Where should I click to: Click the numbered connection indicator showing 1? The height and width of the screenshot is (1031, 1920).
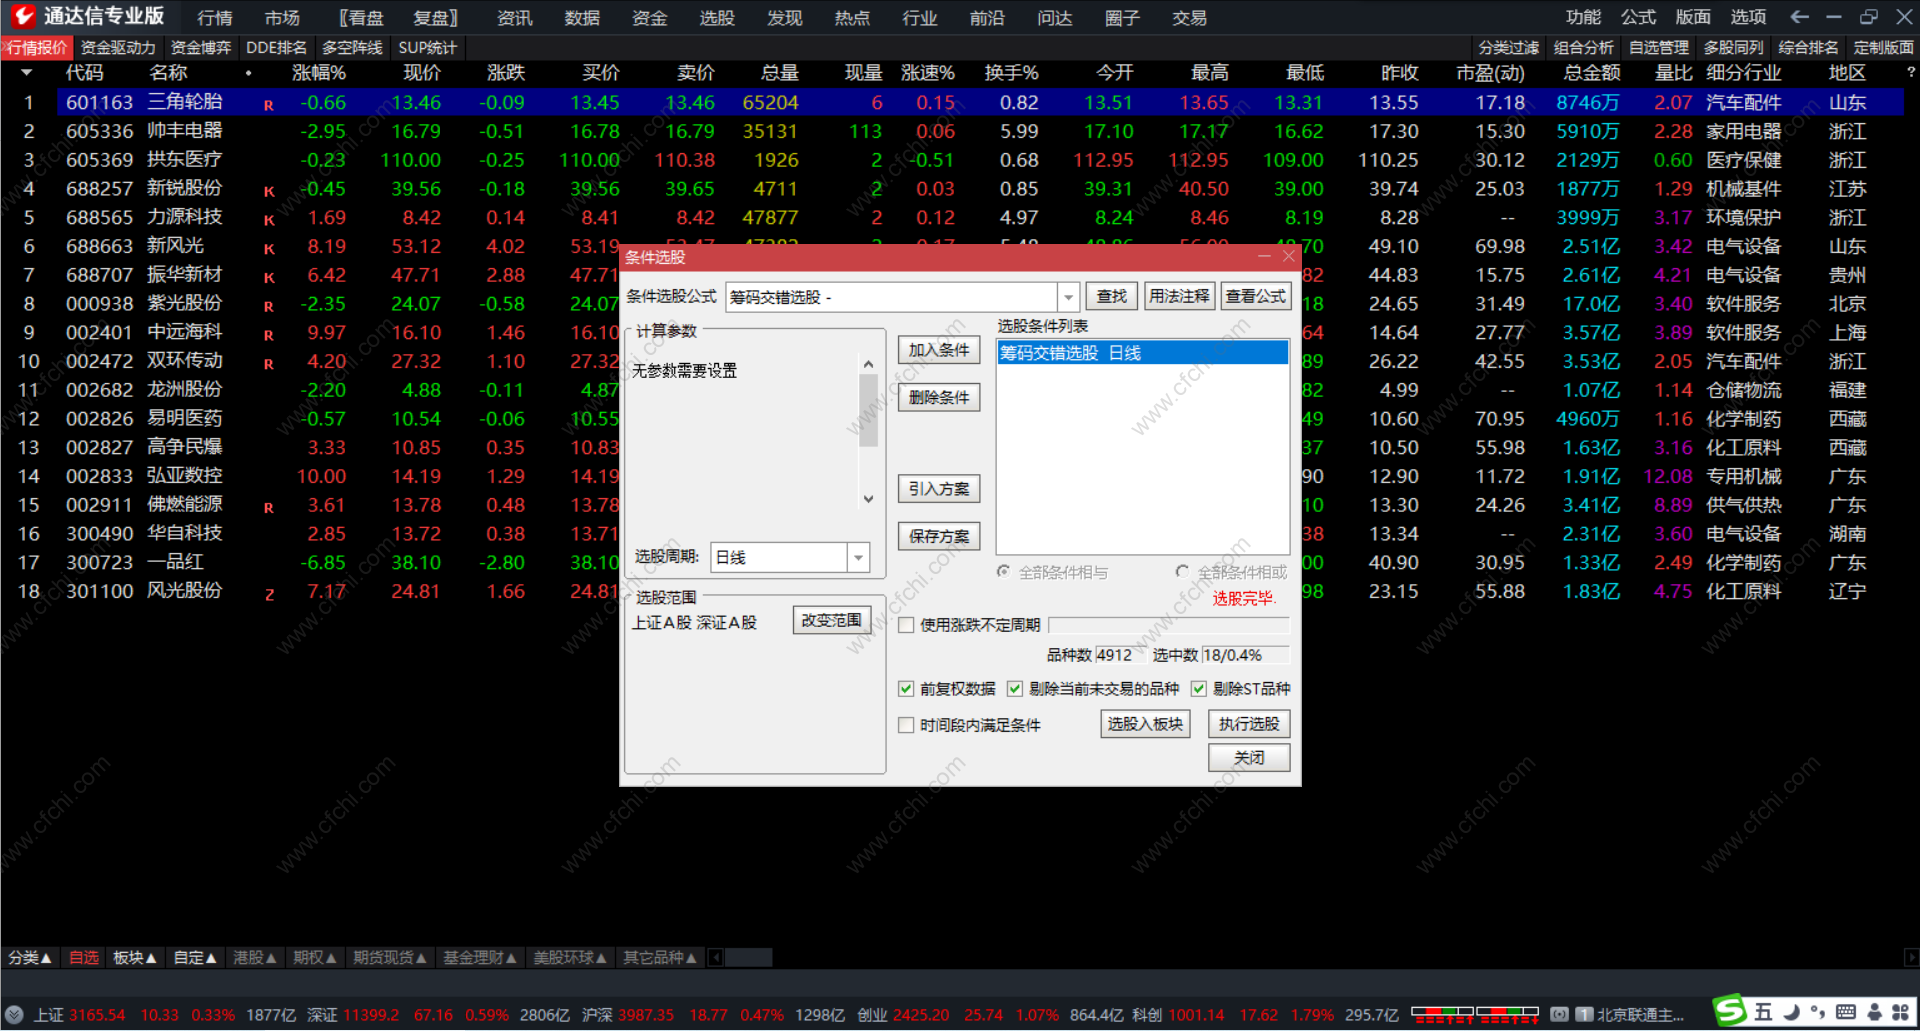pos(1584,1014)
